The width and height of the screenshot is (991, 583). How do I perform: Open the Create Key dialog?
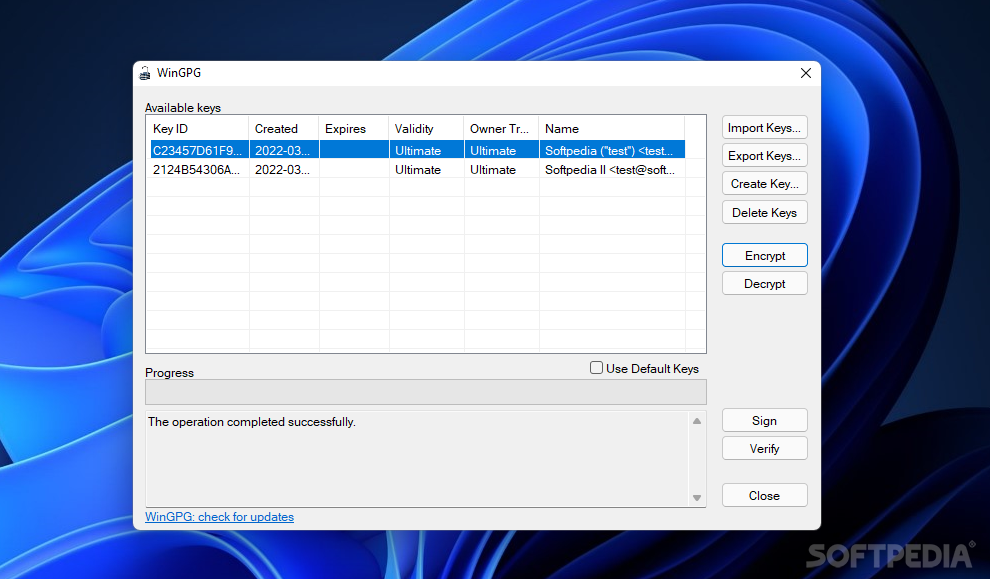tap(764, 184)
